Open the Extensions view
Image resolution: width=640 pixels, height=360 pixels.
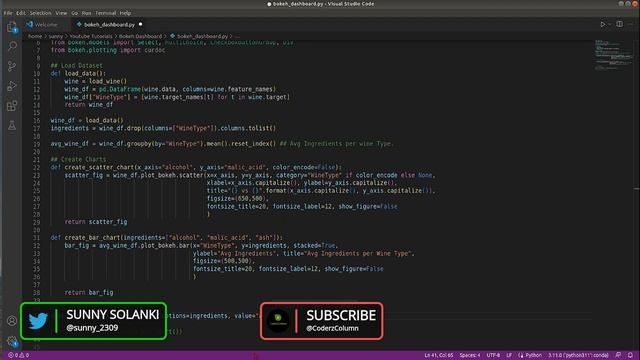[12, 106]
